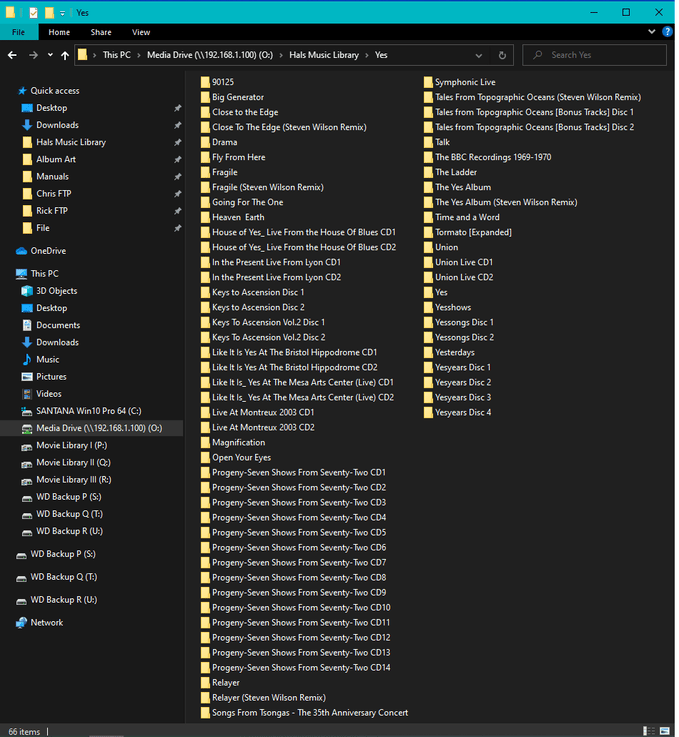Select Union Live CD1 folder
679x737 pixels.
click(464, 262)
